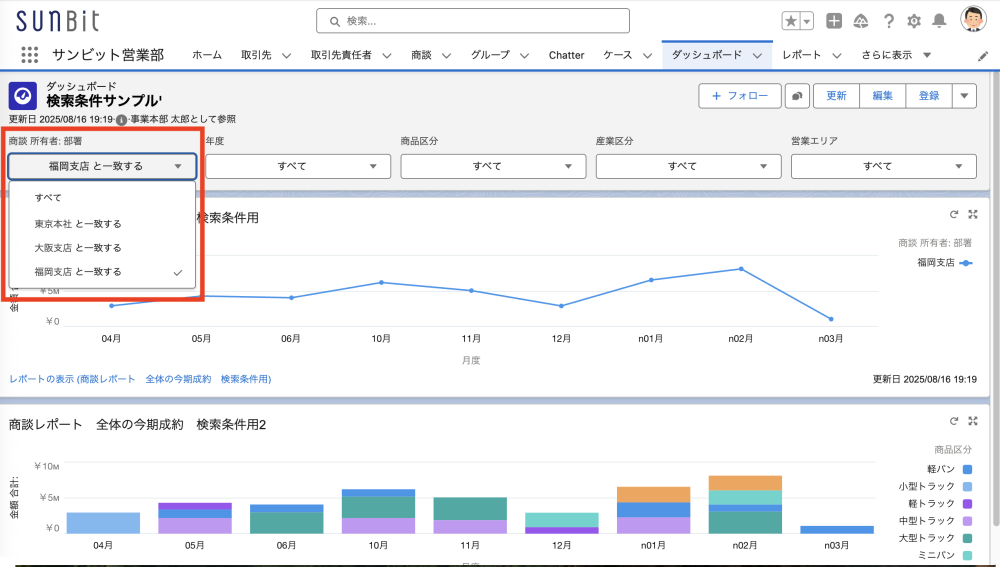The image size is (1000, 567).
Task: Click inside the global 検索 search field
Action: (472, 21)
